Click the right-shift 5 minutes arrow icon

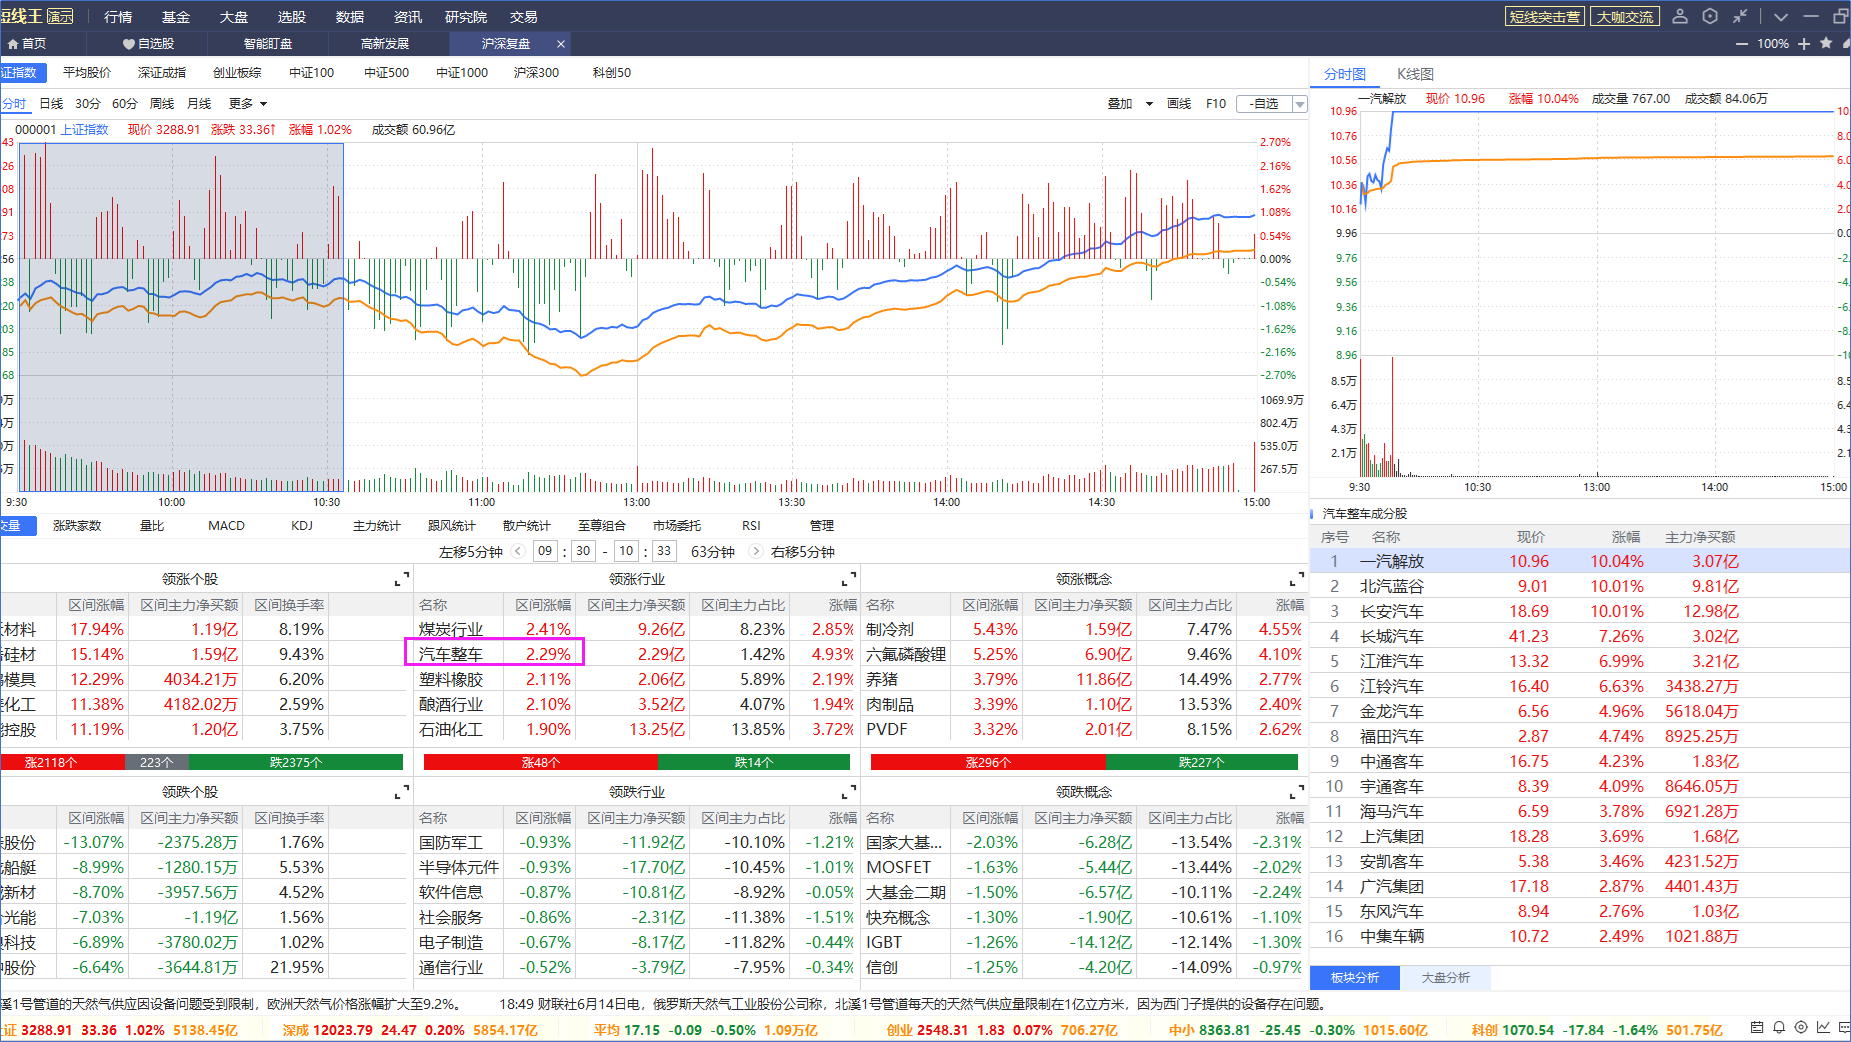tap(756, 551)
